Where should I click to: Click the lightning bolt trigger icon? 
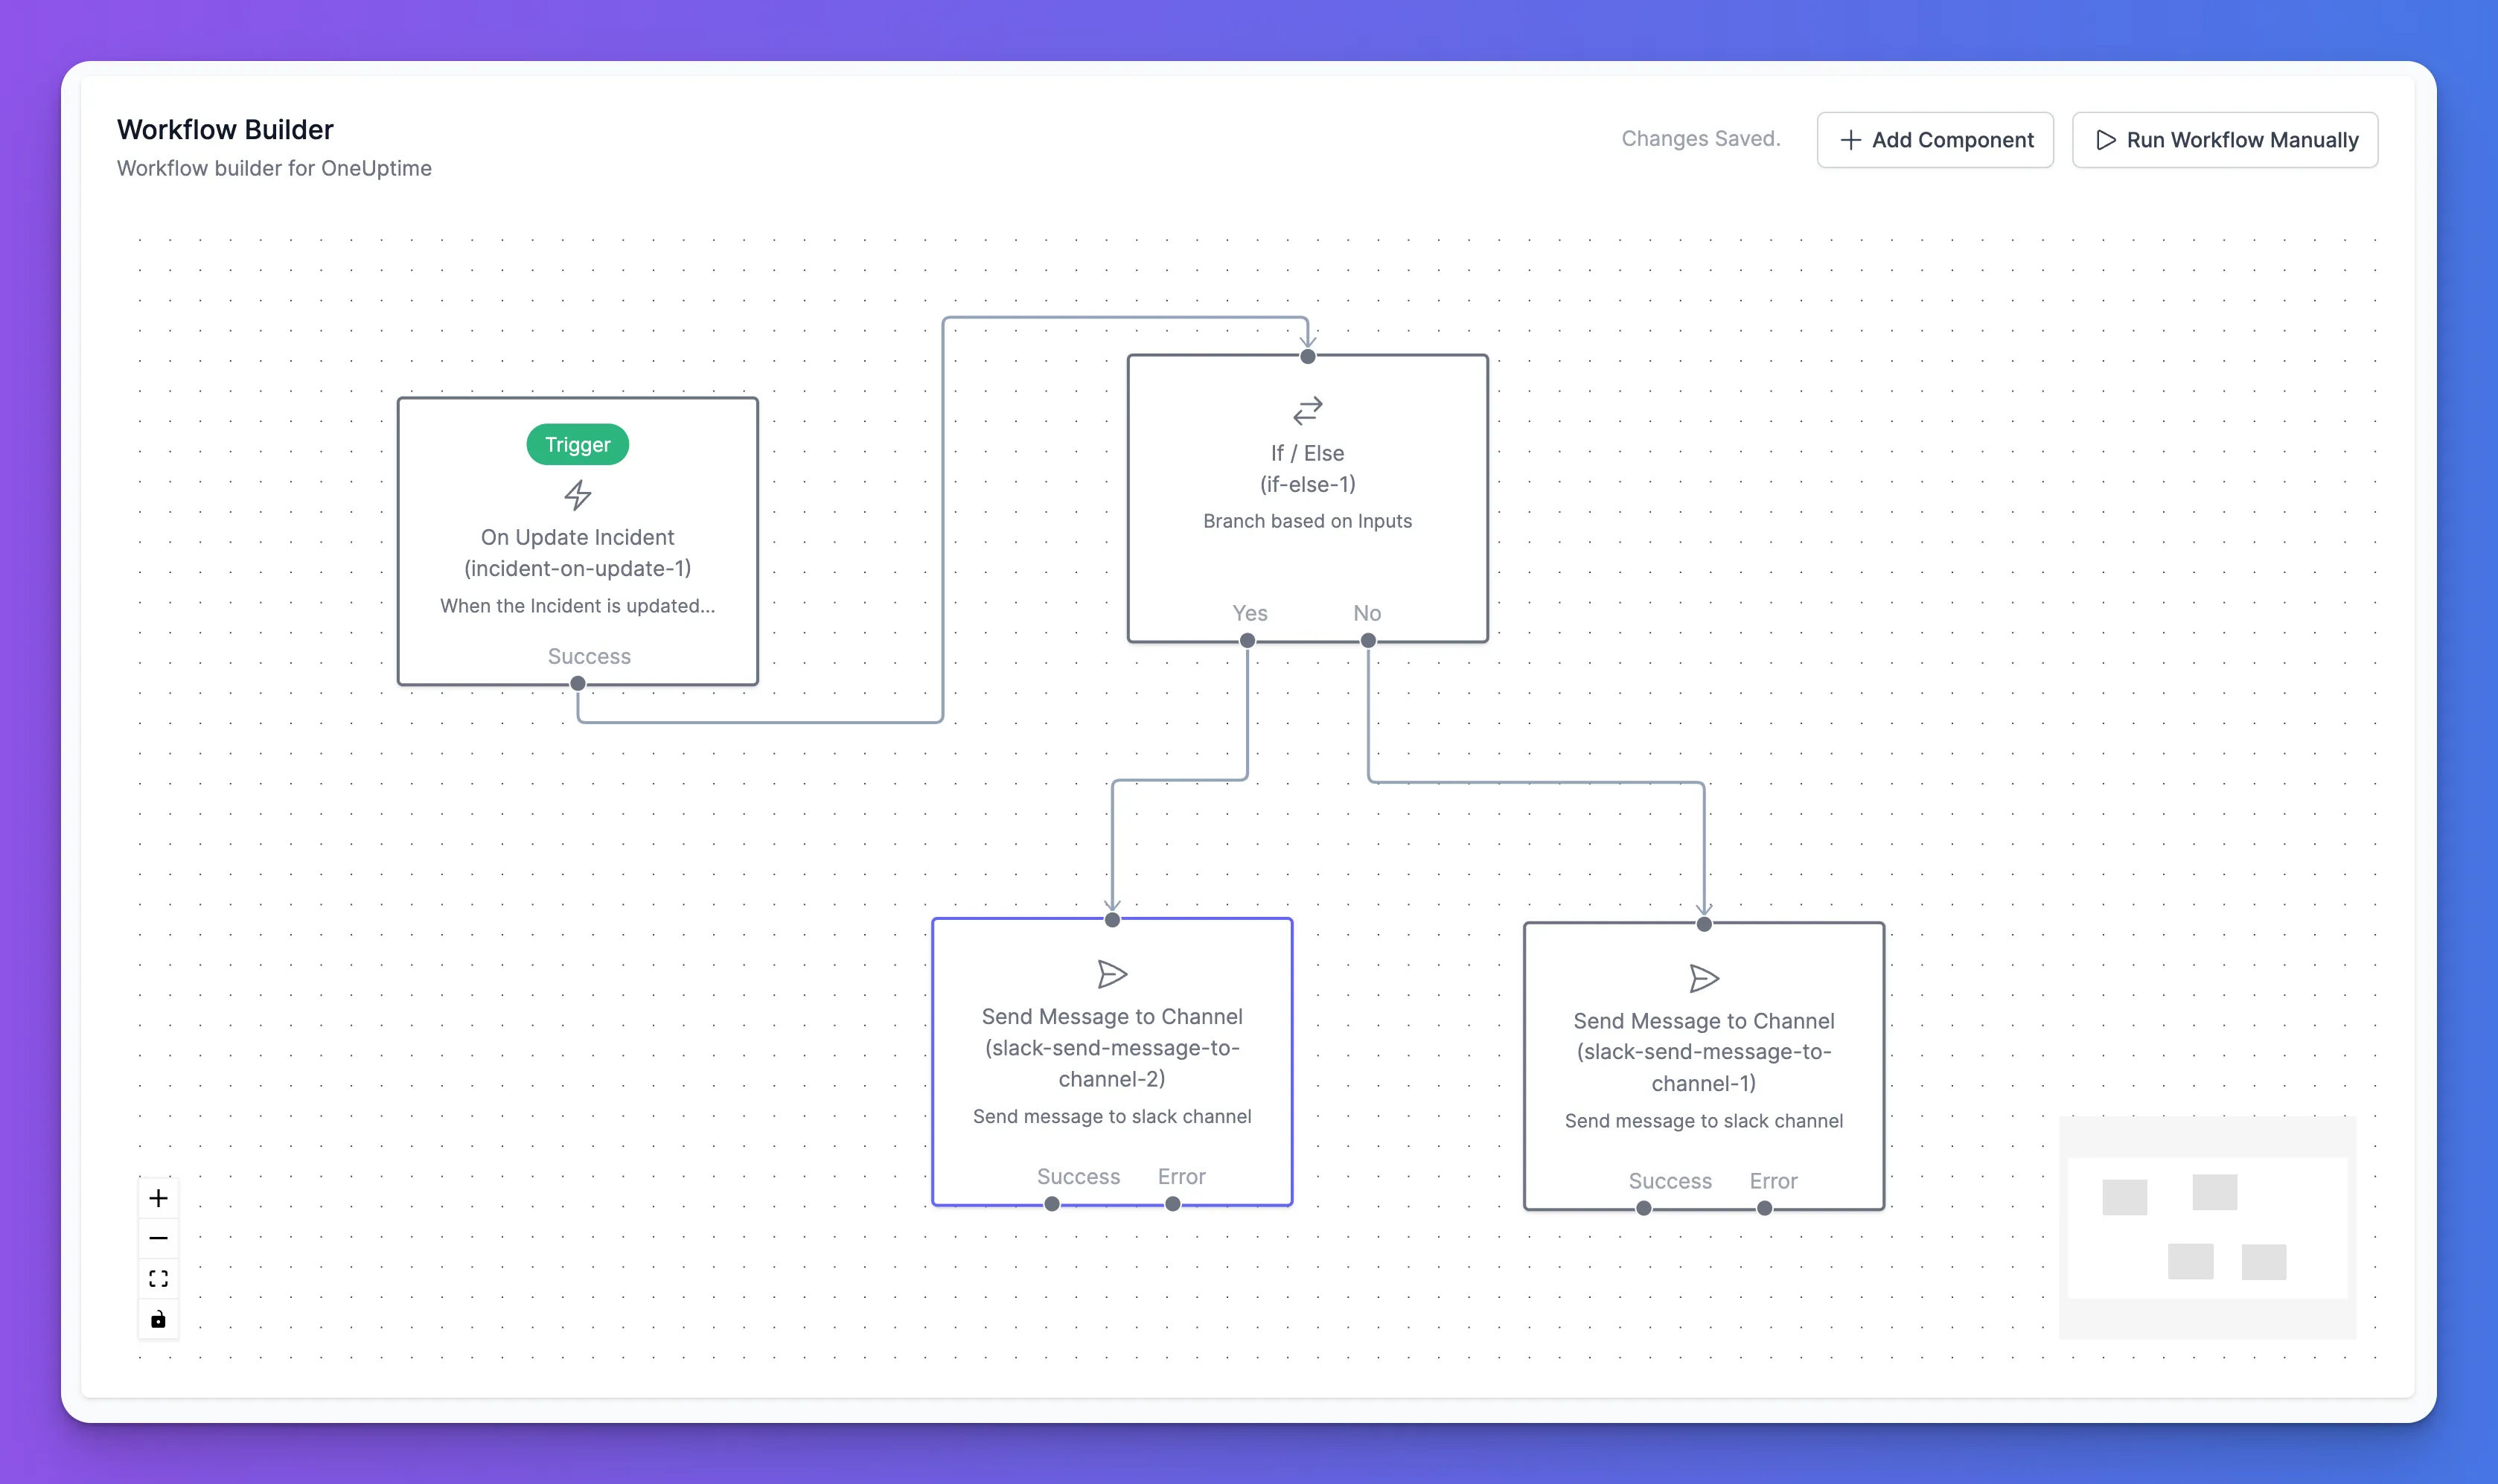click(x=578, y=495)
